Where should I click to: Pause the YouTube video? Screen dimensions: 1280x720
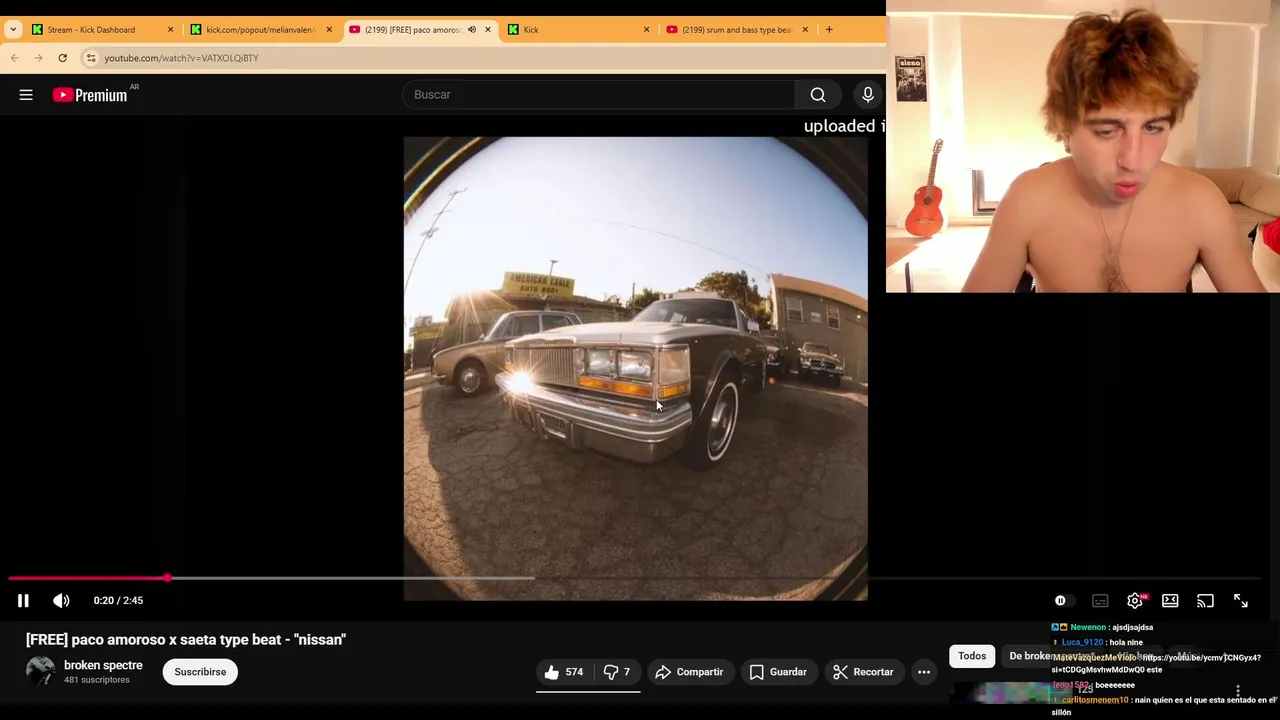(x=23, y=600)
